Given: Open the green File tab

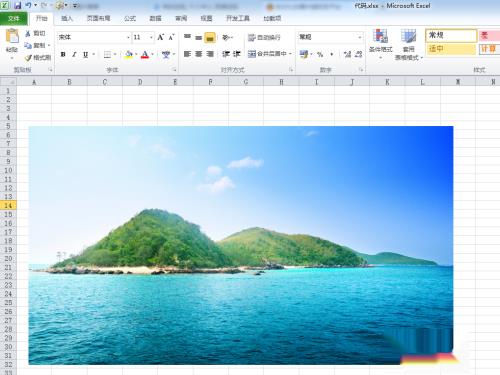Looking at the screenshot, I should coord(14,18).
